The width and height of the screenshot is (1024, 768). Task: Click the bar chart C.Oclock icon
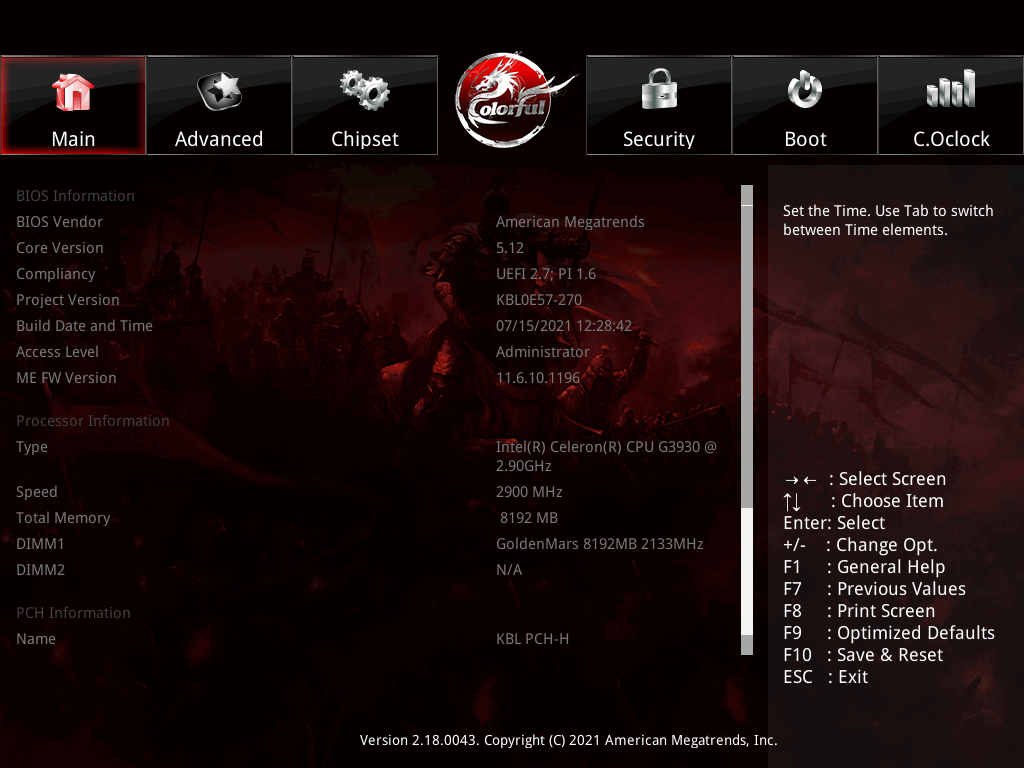(x=951, y=88)
